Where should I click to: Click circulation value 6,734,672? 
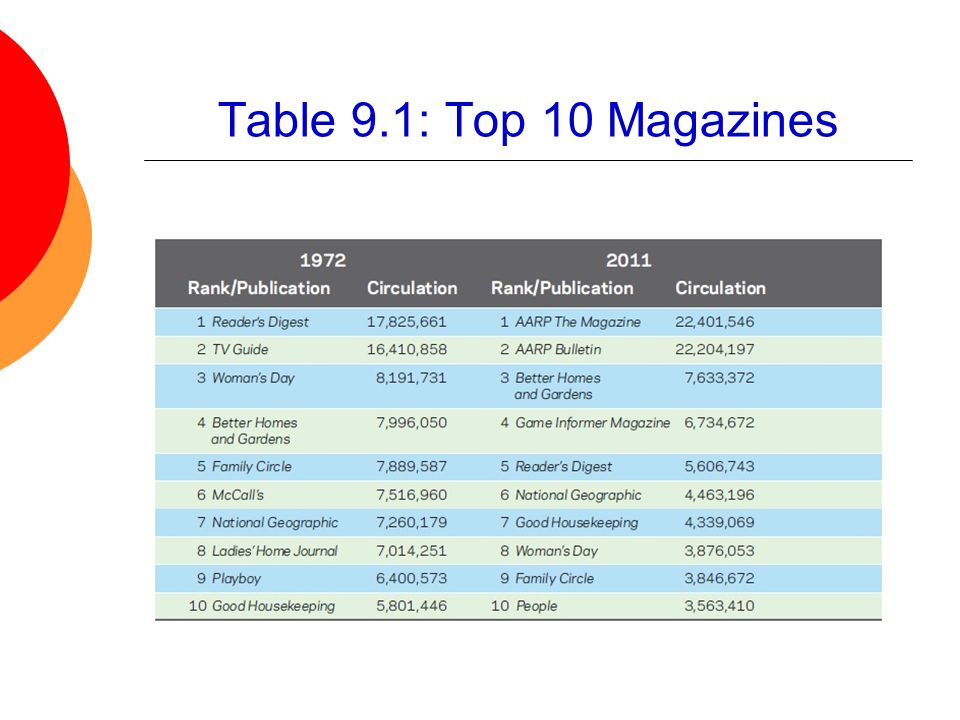pyautogui.click(x=719, y=422)
